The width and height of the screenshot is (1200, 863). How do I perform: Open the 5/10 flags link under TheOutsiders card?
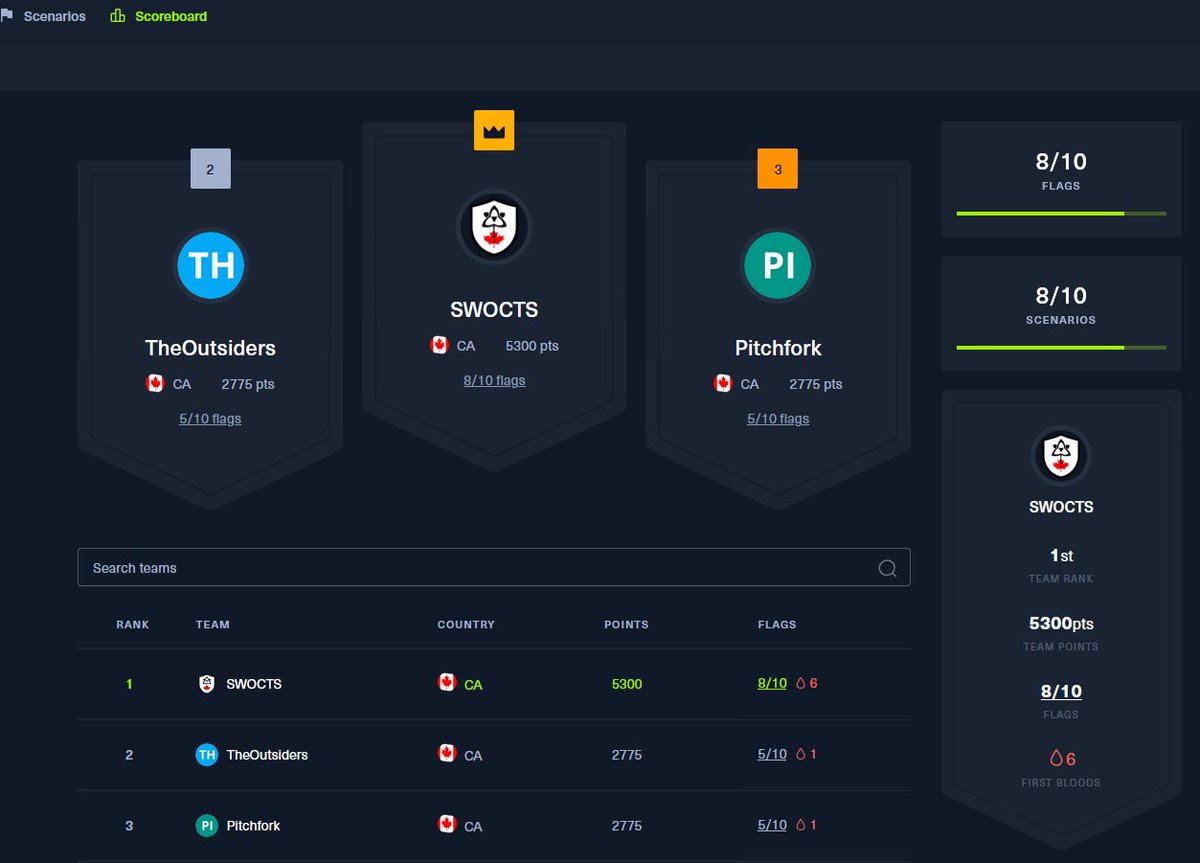(210, 419)
